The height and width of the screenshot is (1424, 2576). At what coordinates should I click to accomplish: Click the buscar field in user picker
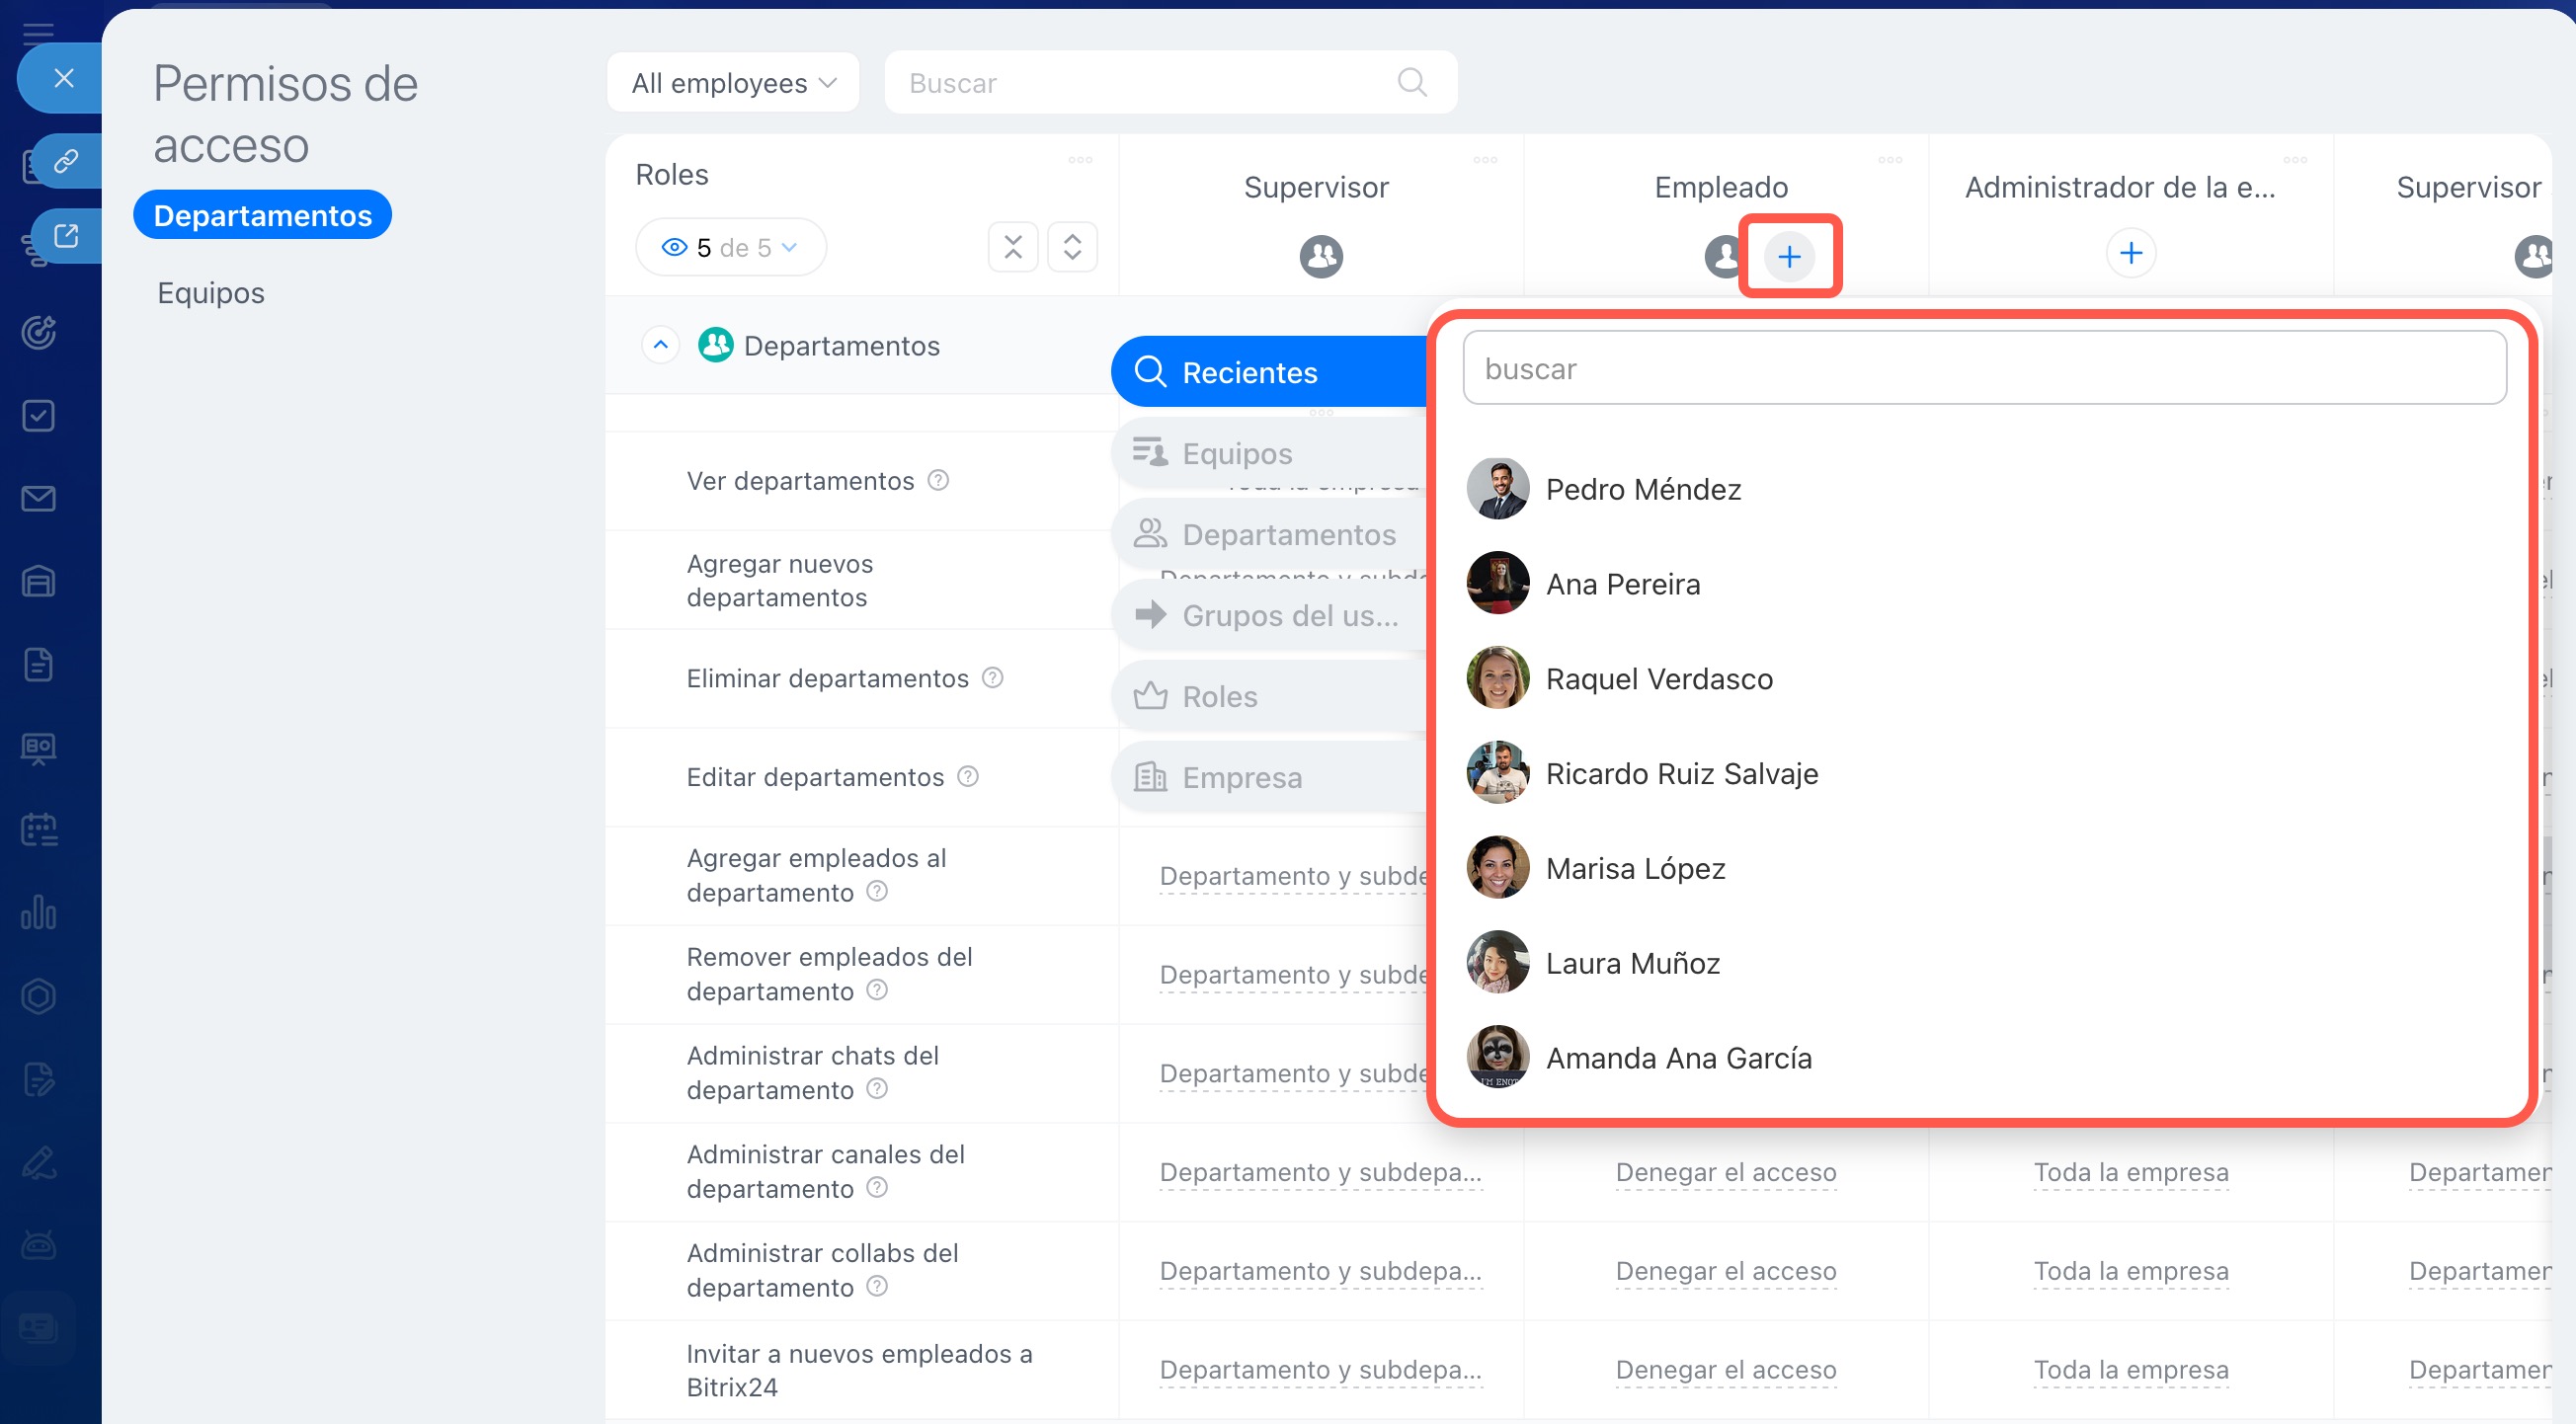point(1984,369)
